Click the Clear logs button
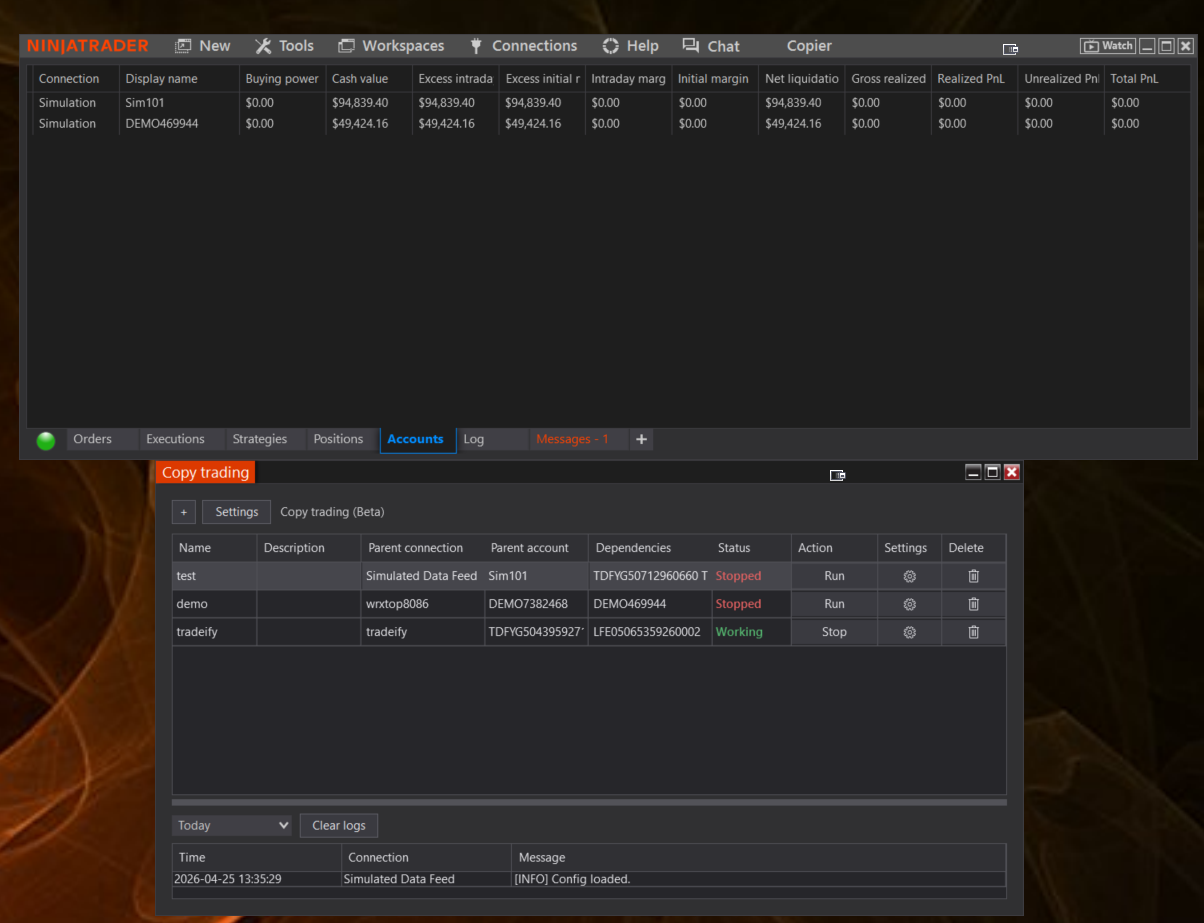The width and height of the screenshot is (1204, 923). coord(339,825)
